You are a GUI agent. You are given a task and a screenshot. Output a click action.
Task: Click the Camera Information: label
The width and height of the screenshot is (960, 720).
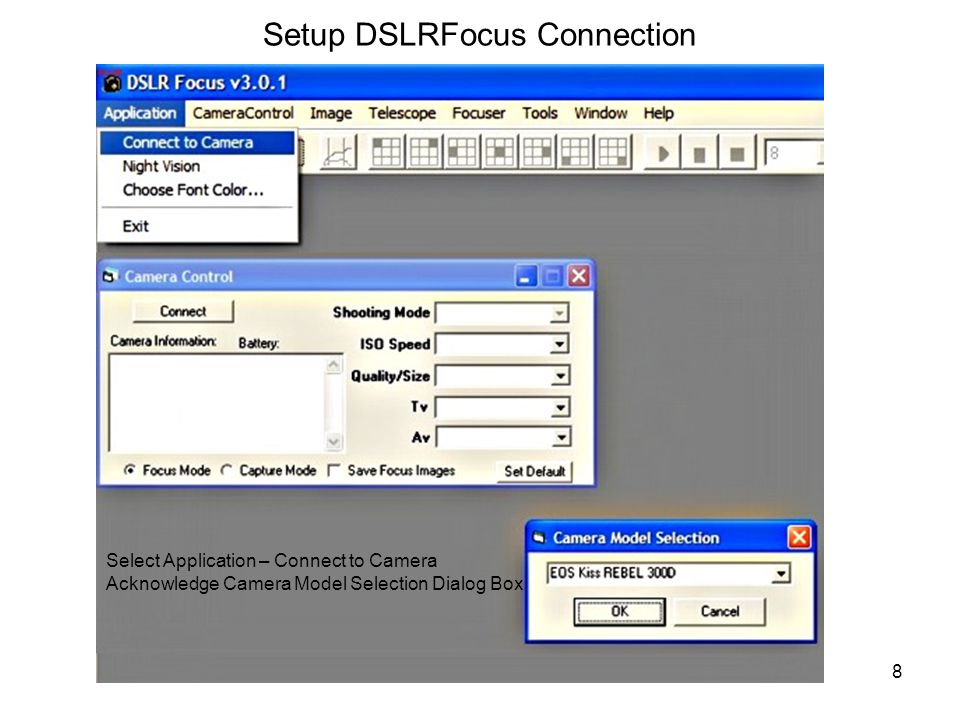click(163, 341)
